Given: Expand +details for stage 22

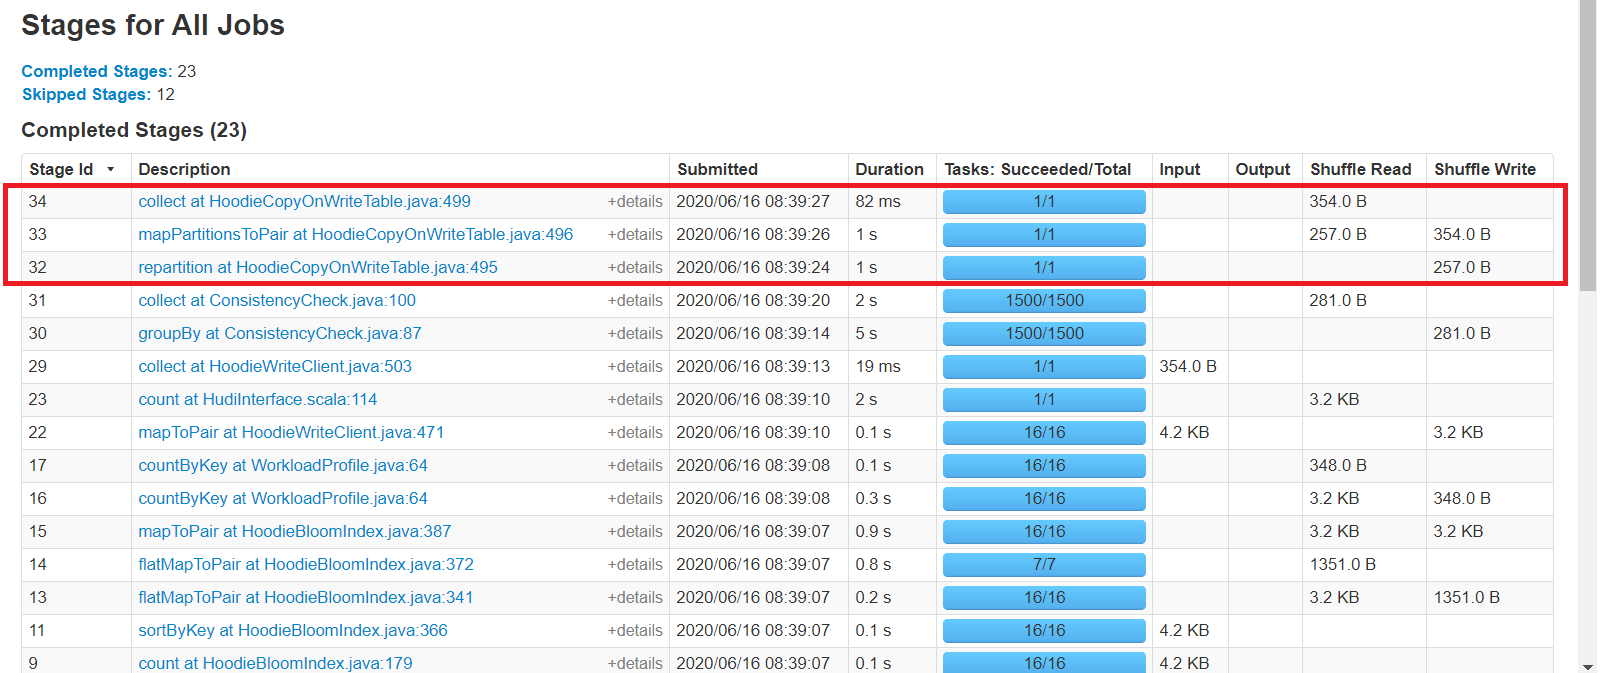Looking at the screenshot, I should (x=635, y=432).
